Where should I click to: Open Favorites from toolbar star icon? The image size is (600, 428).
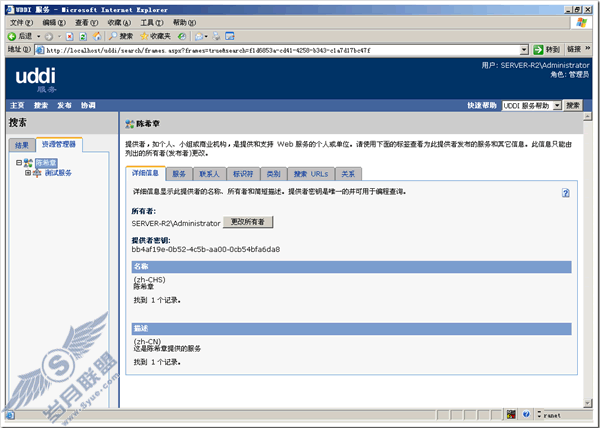[155, 36]
